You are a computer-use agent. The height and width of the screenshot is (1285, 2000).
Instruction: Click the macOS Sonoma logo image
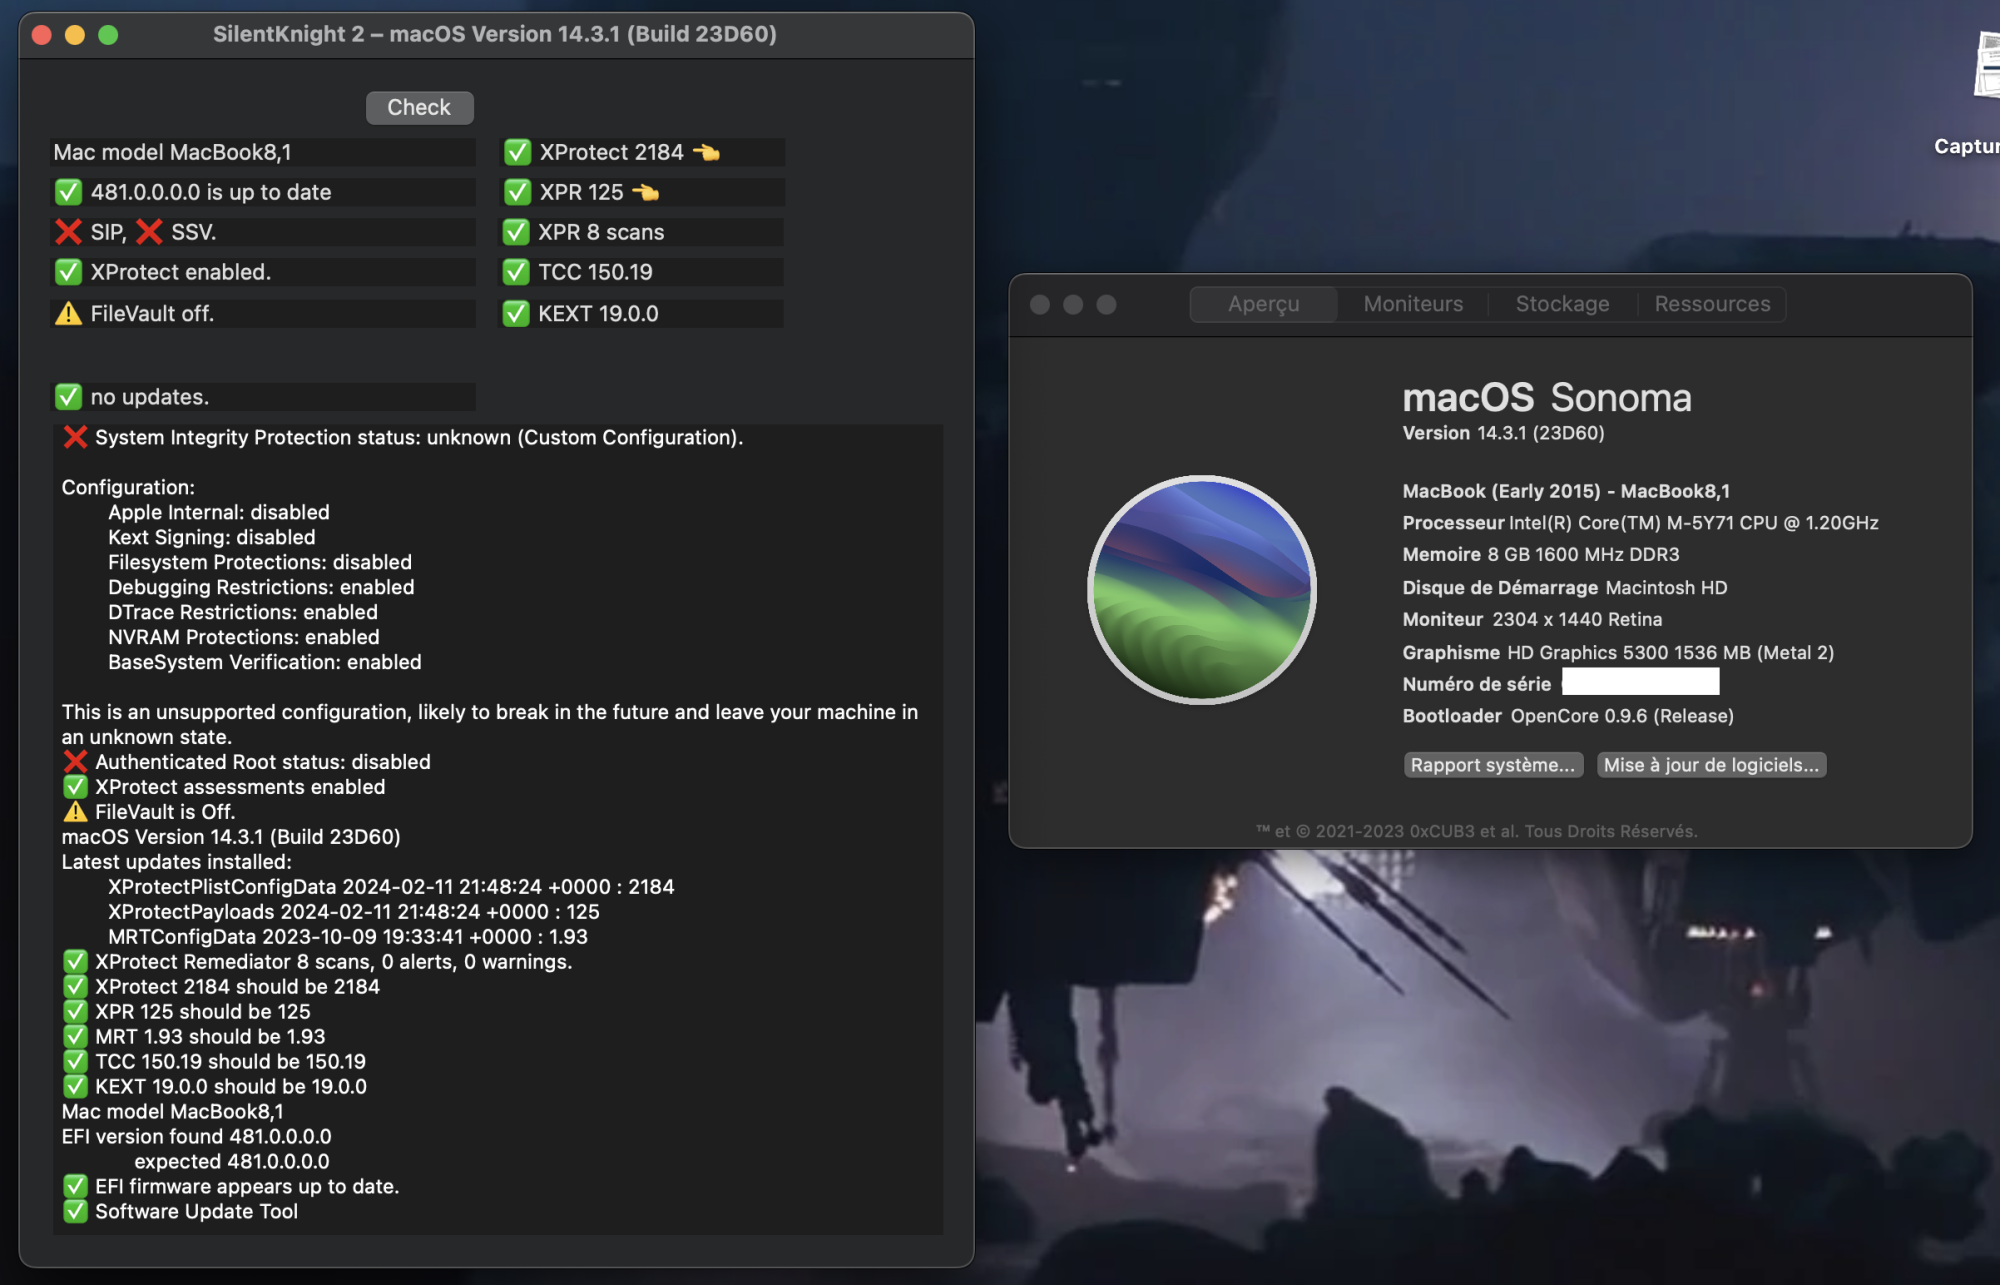coord(1202,589)
